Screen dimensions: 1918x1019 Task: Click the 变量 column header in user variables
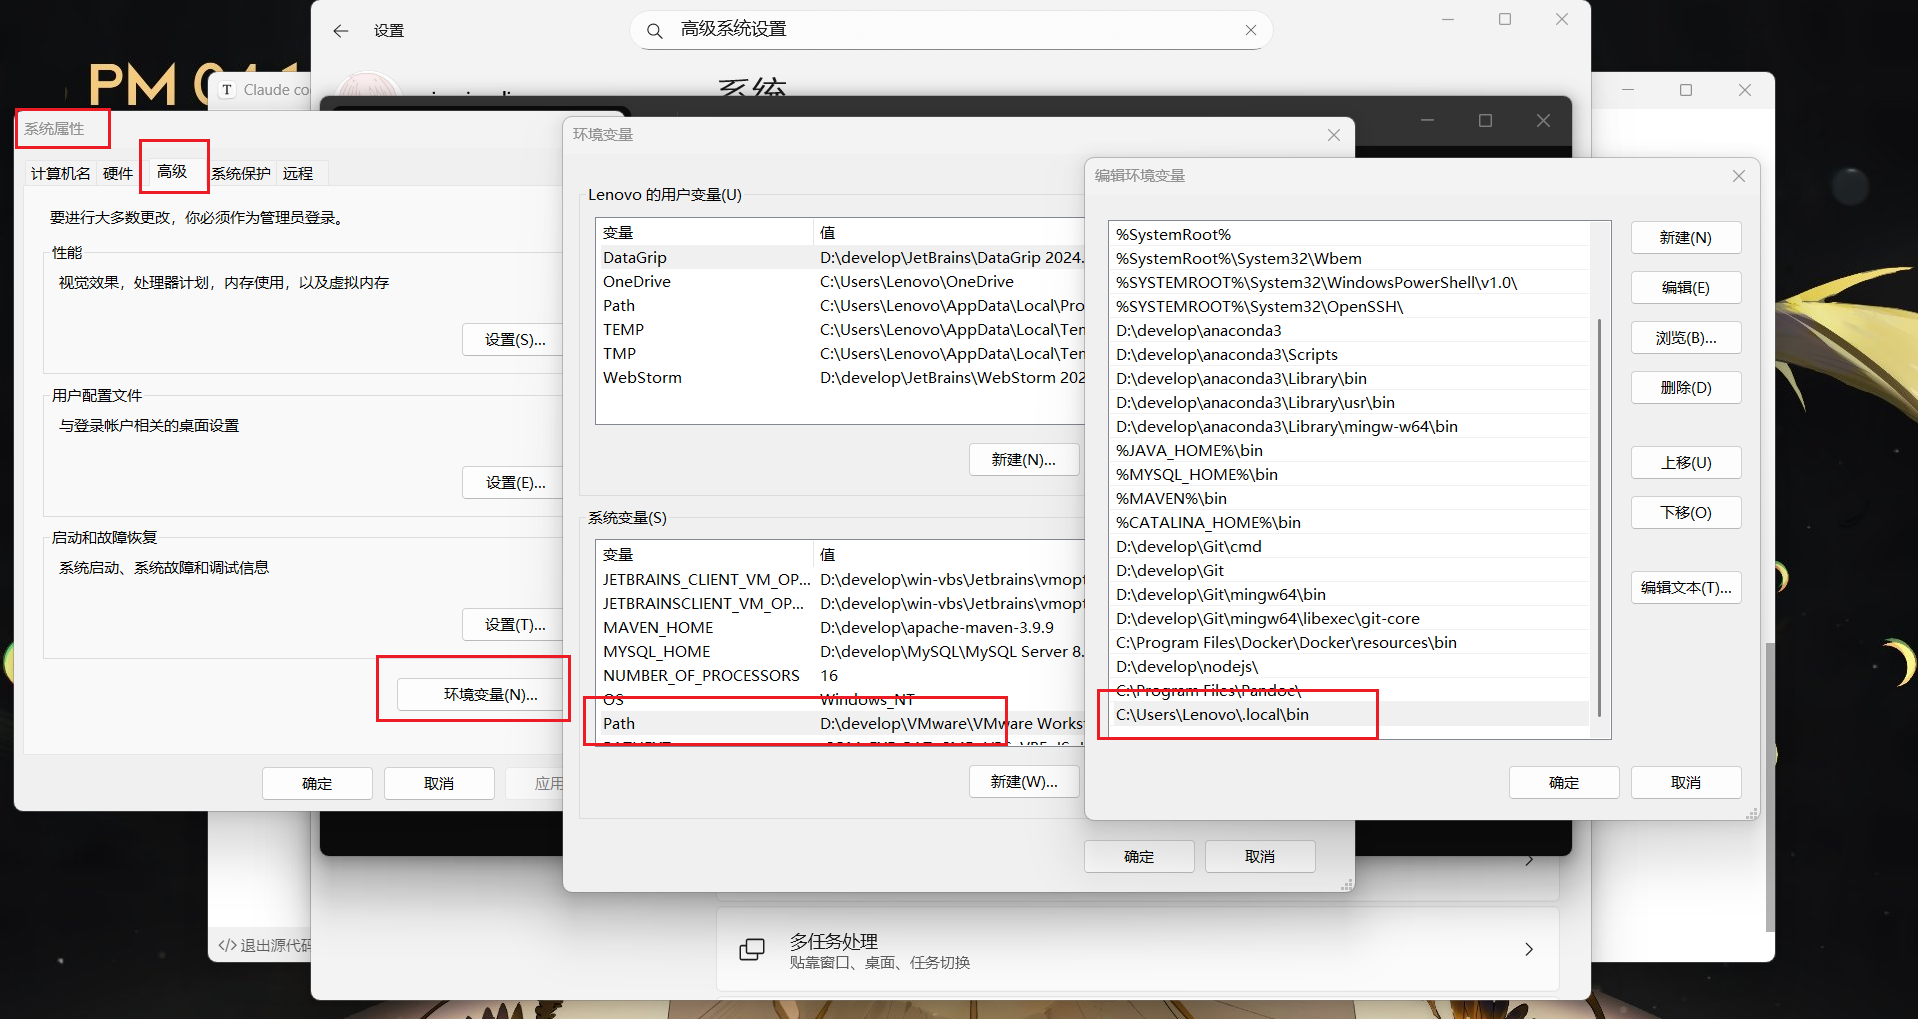705,233
